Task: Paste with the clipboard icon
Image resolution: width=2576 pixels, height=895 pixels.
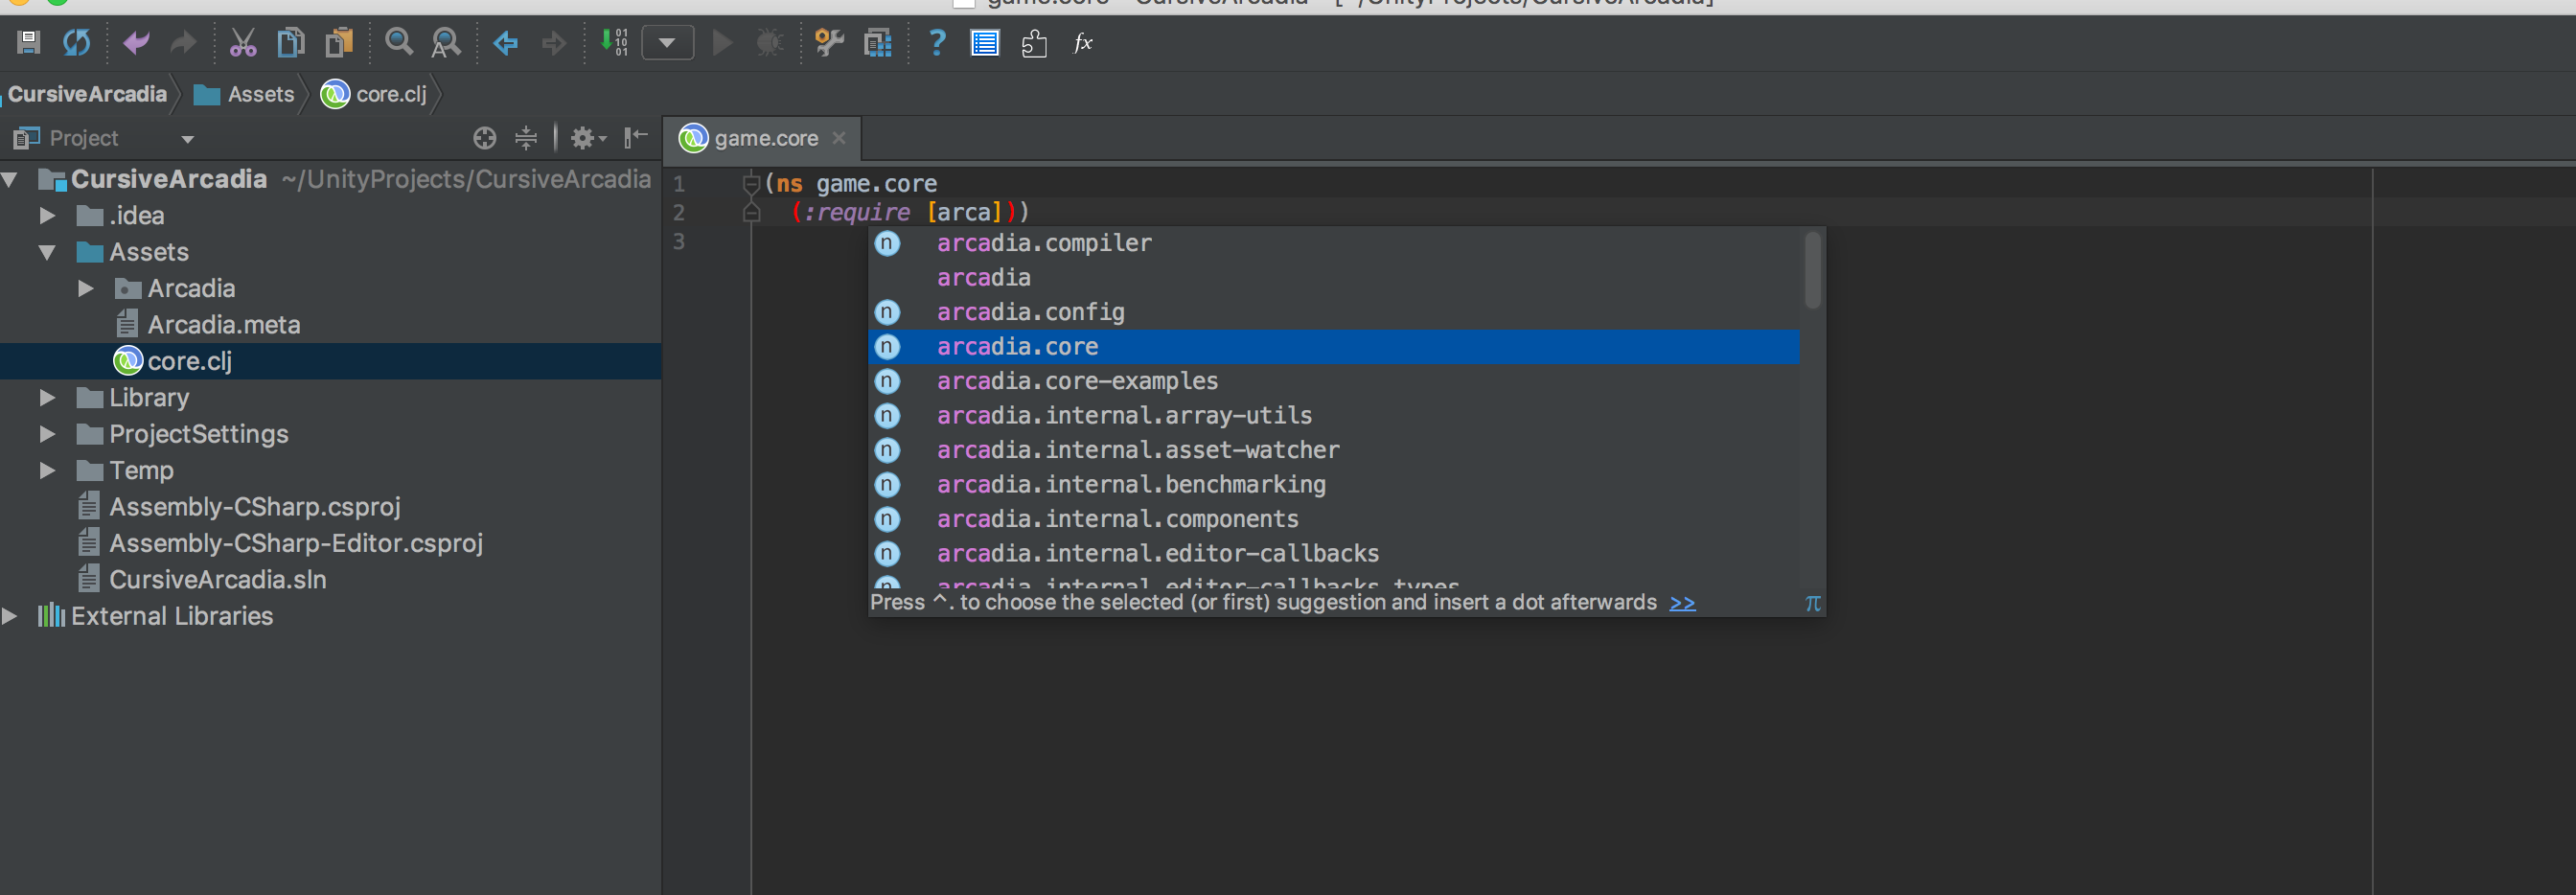Action: coord(339,43)
